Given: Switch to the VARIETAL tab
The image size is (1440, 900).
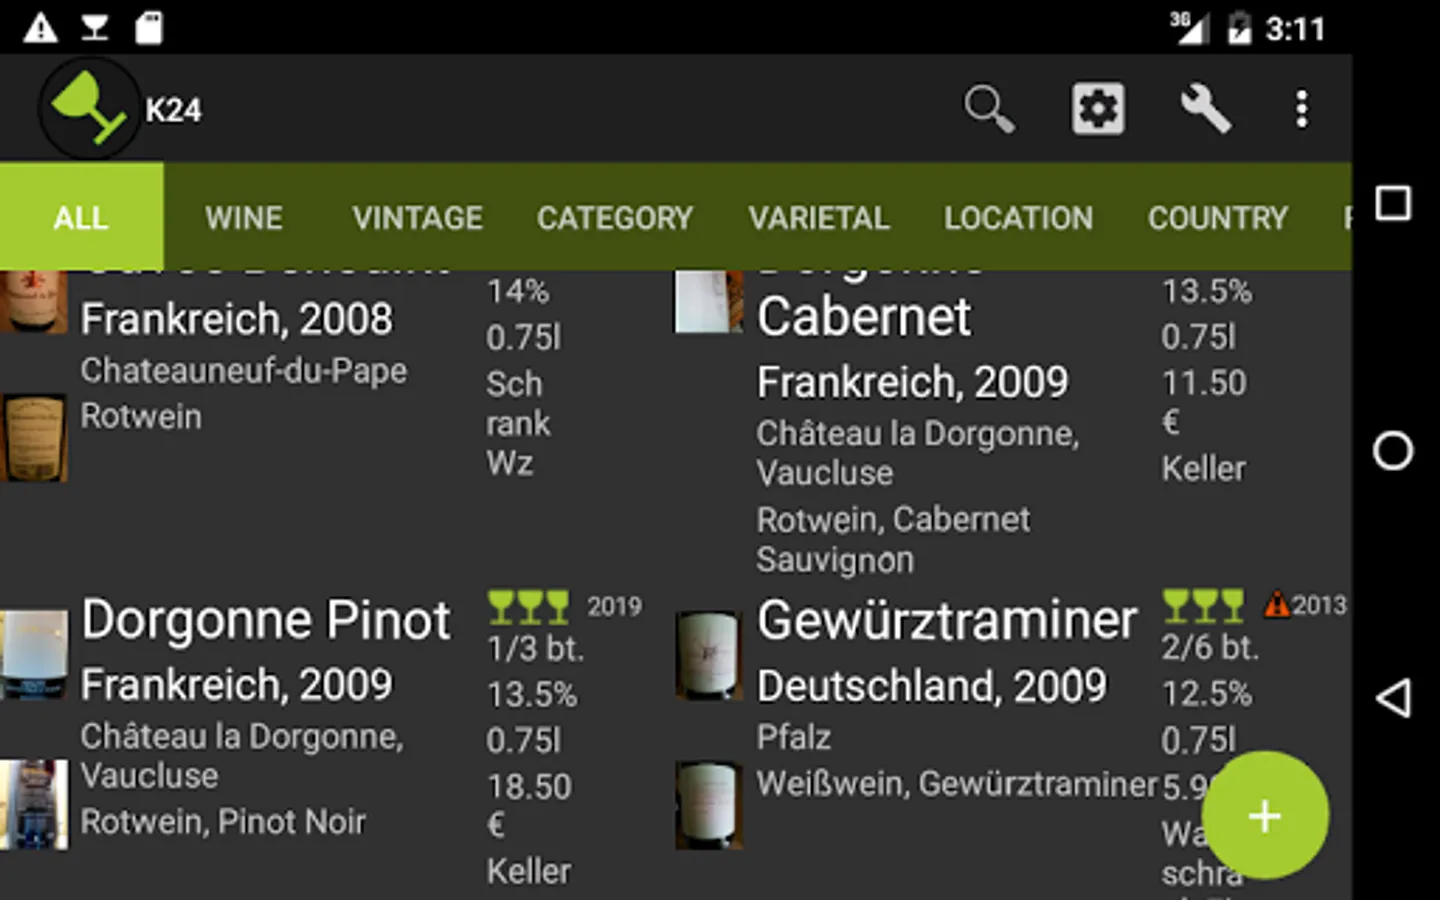Looking at the screenshot, I should [819, 217].
